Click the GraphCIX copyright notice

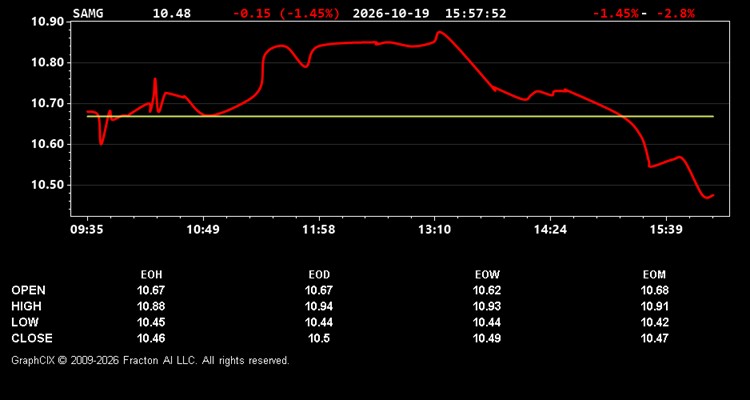150,360
